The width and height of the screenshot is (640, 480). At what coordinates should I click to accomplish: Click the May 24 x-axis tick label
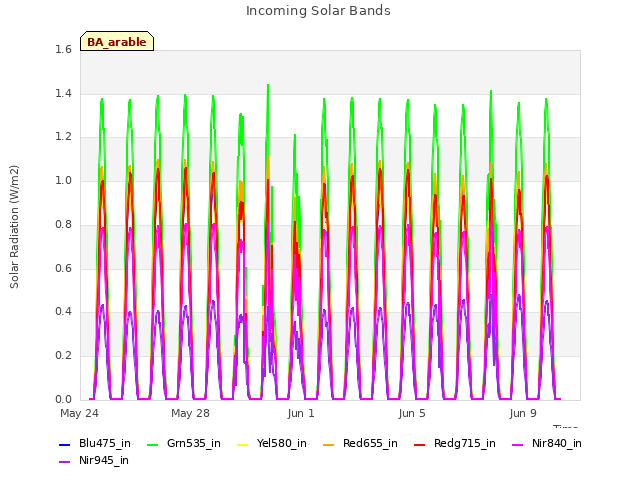point(79,413)
